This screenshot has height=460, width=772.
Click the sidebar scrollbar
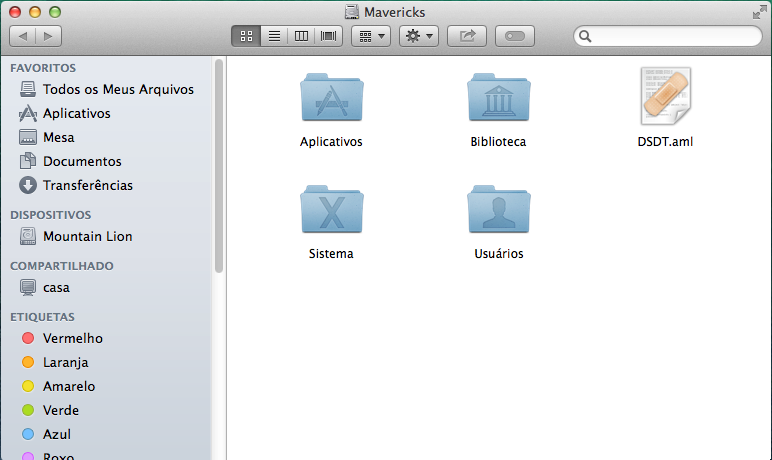218,165
